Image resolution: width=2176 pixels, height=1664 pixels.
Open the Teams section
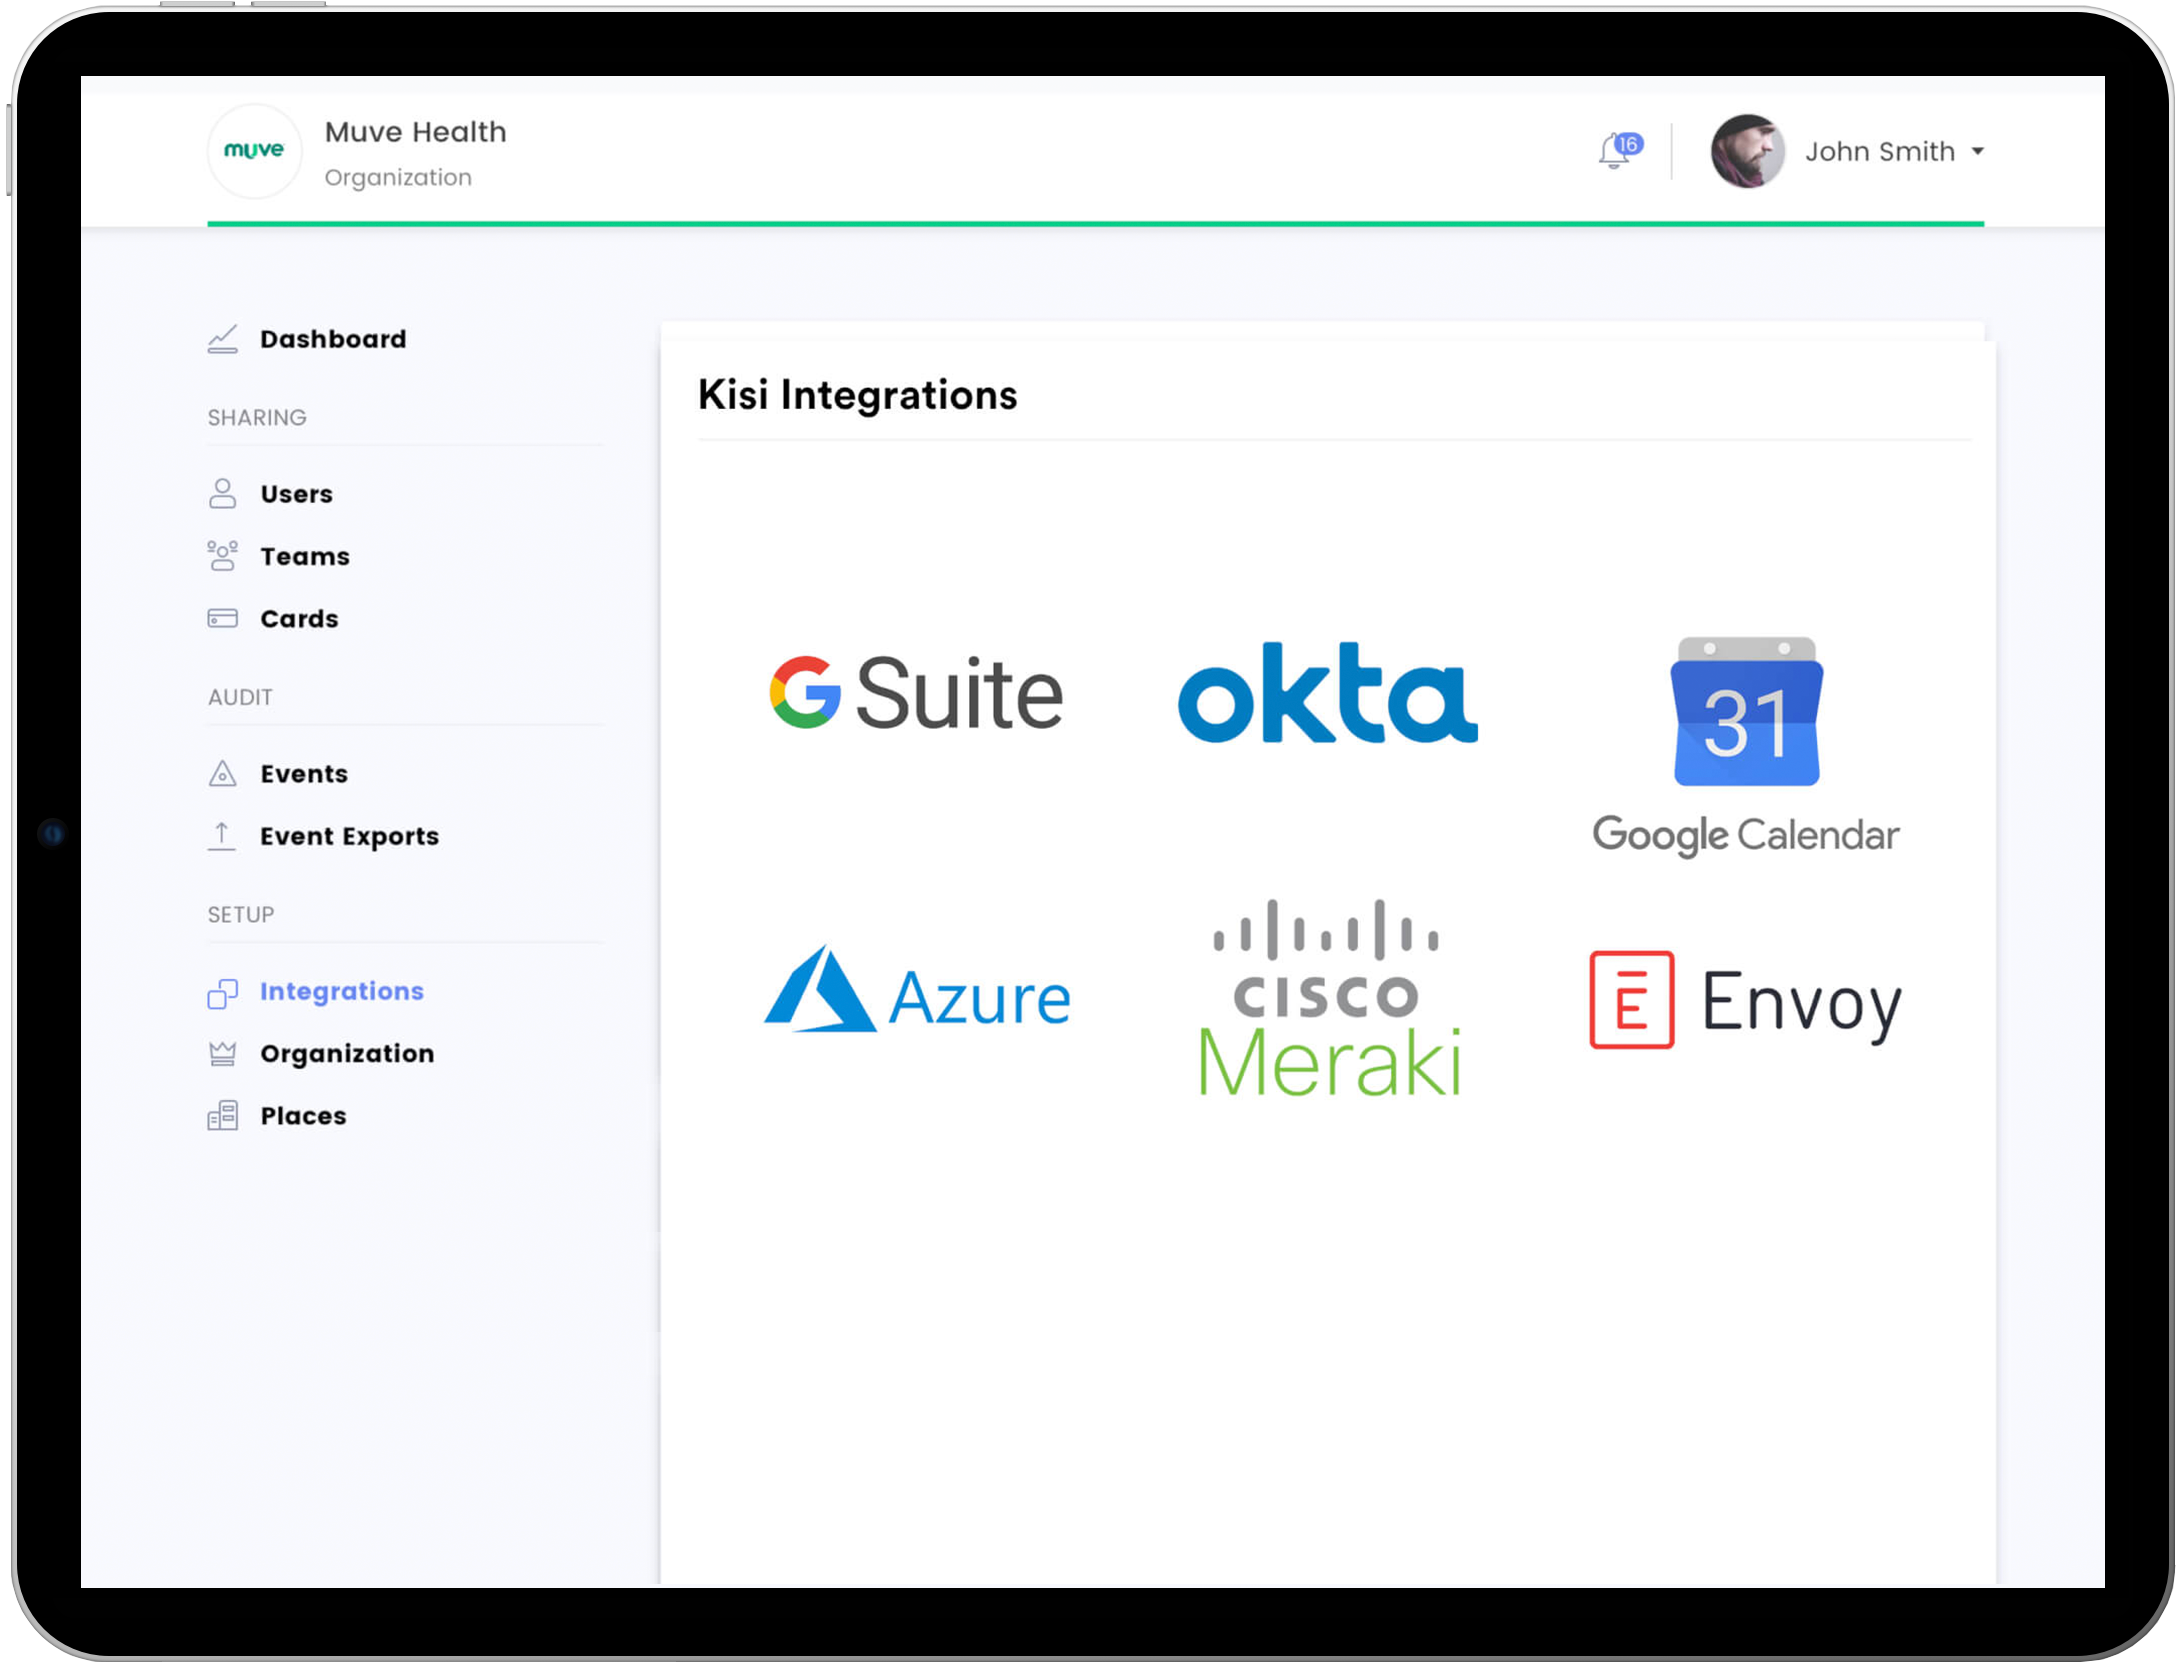[x=305, y=556]
